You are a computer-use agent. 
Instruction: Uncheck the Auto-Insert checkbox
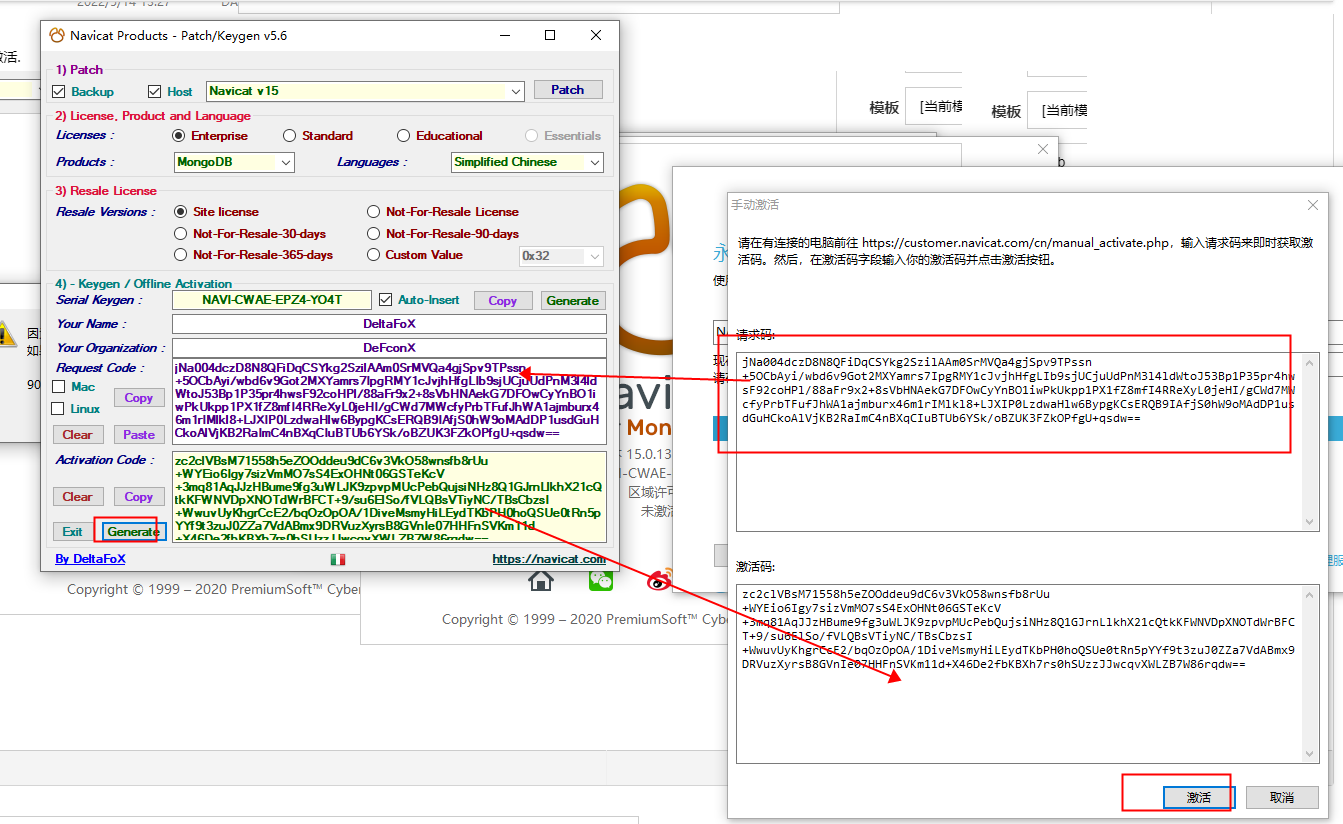[385, 300]
